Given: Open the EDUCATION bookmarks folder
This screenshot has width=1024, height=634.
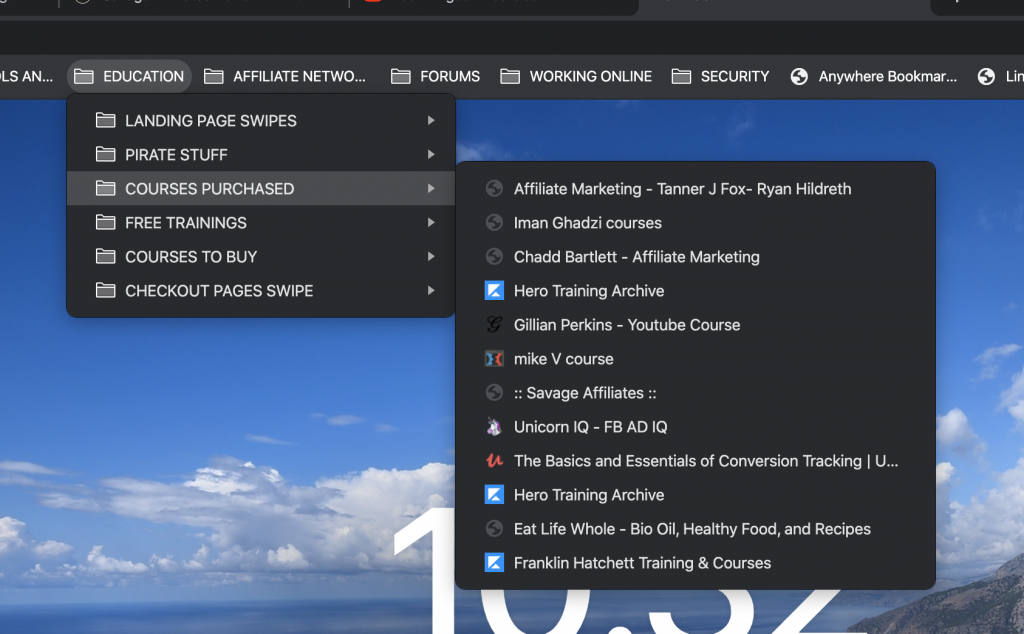Looking at the screenshot, I should [x=129, y=76].
